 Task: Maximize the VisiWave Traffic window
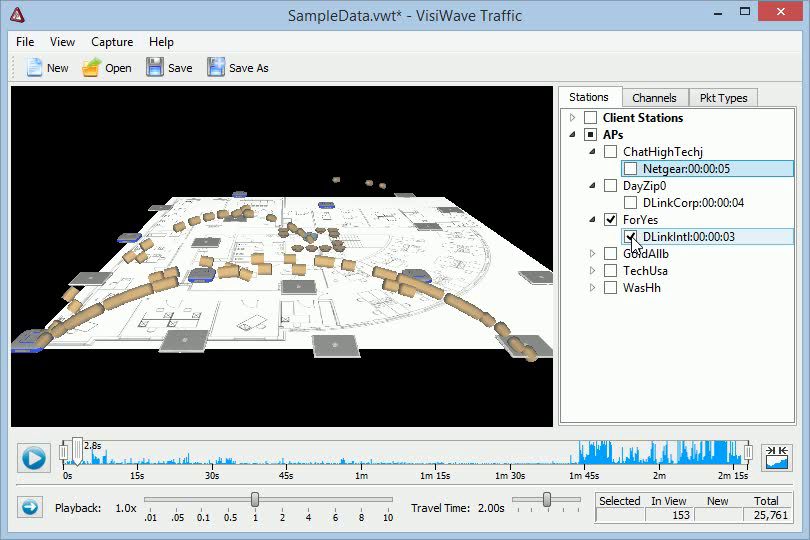coord(744,12)
